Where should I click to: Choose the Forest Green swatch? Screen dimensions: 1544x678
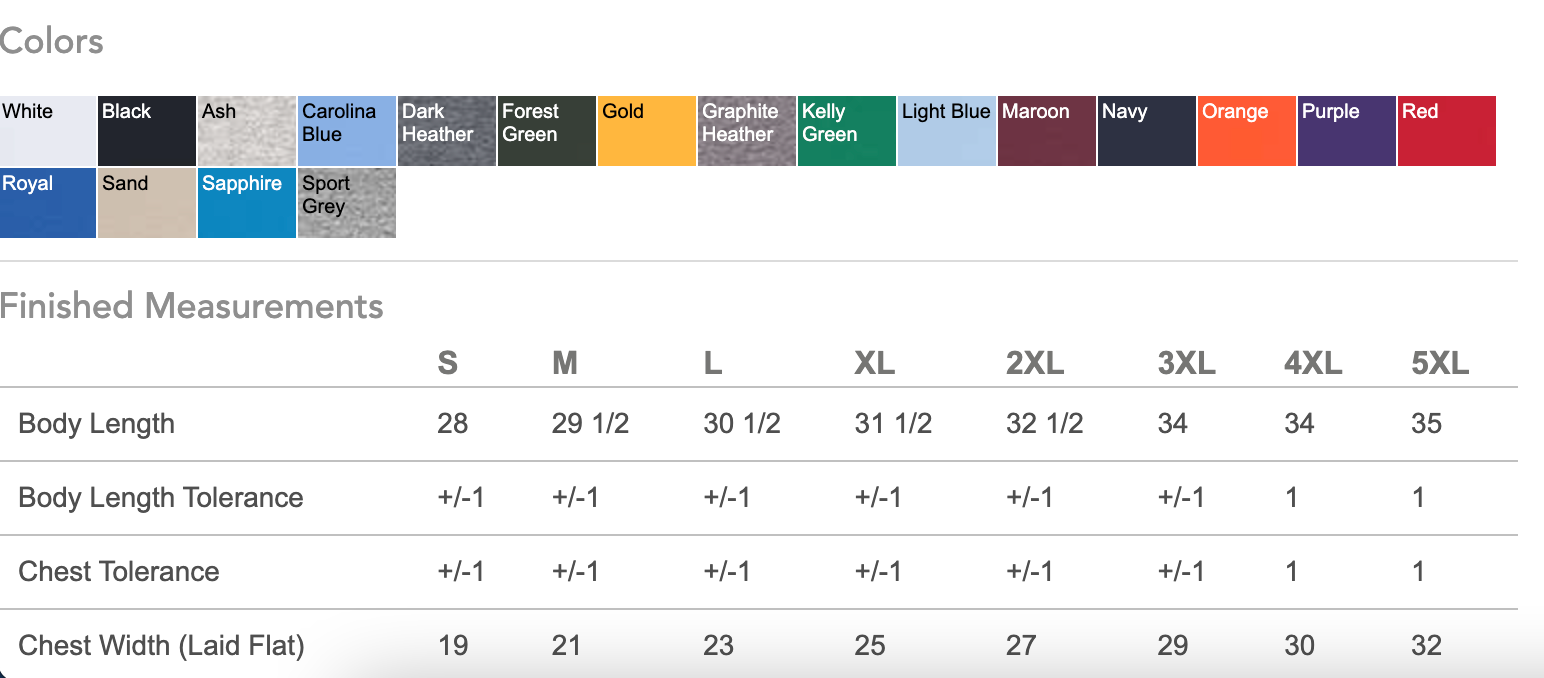tap(547, 131)
